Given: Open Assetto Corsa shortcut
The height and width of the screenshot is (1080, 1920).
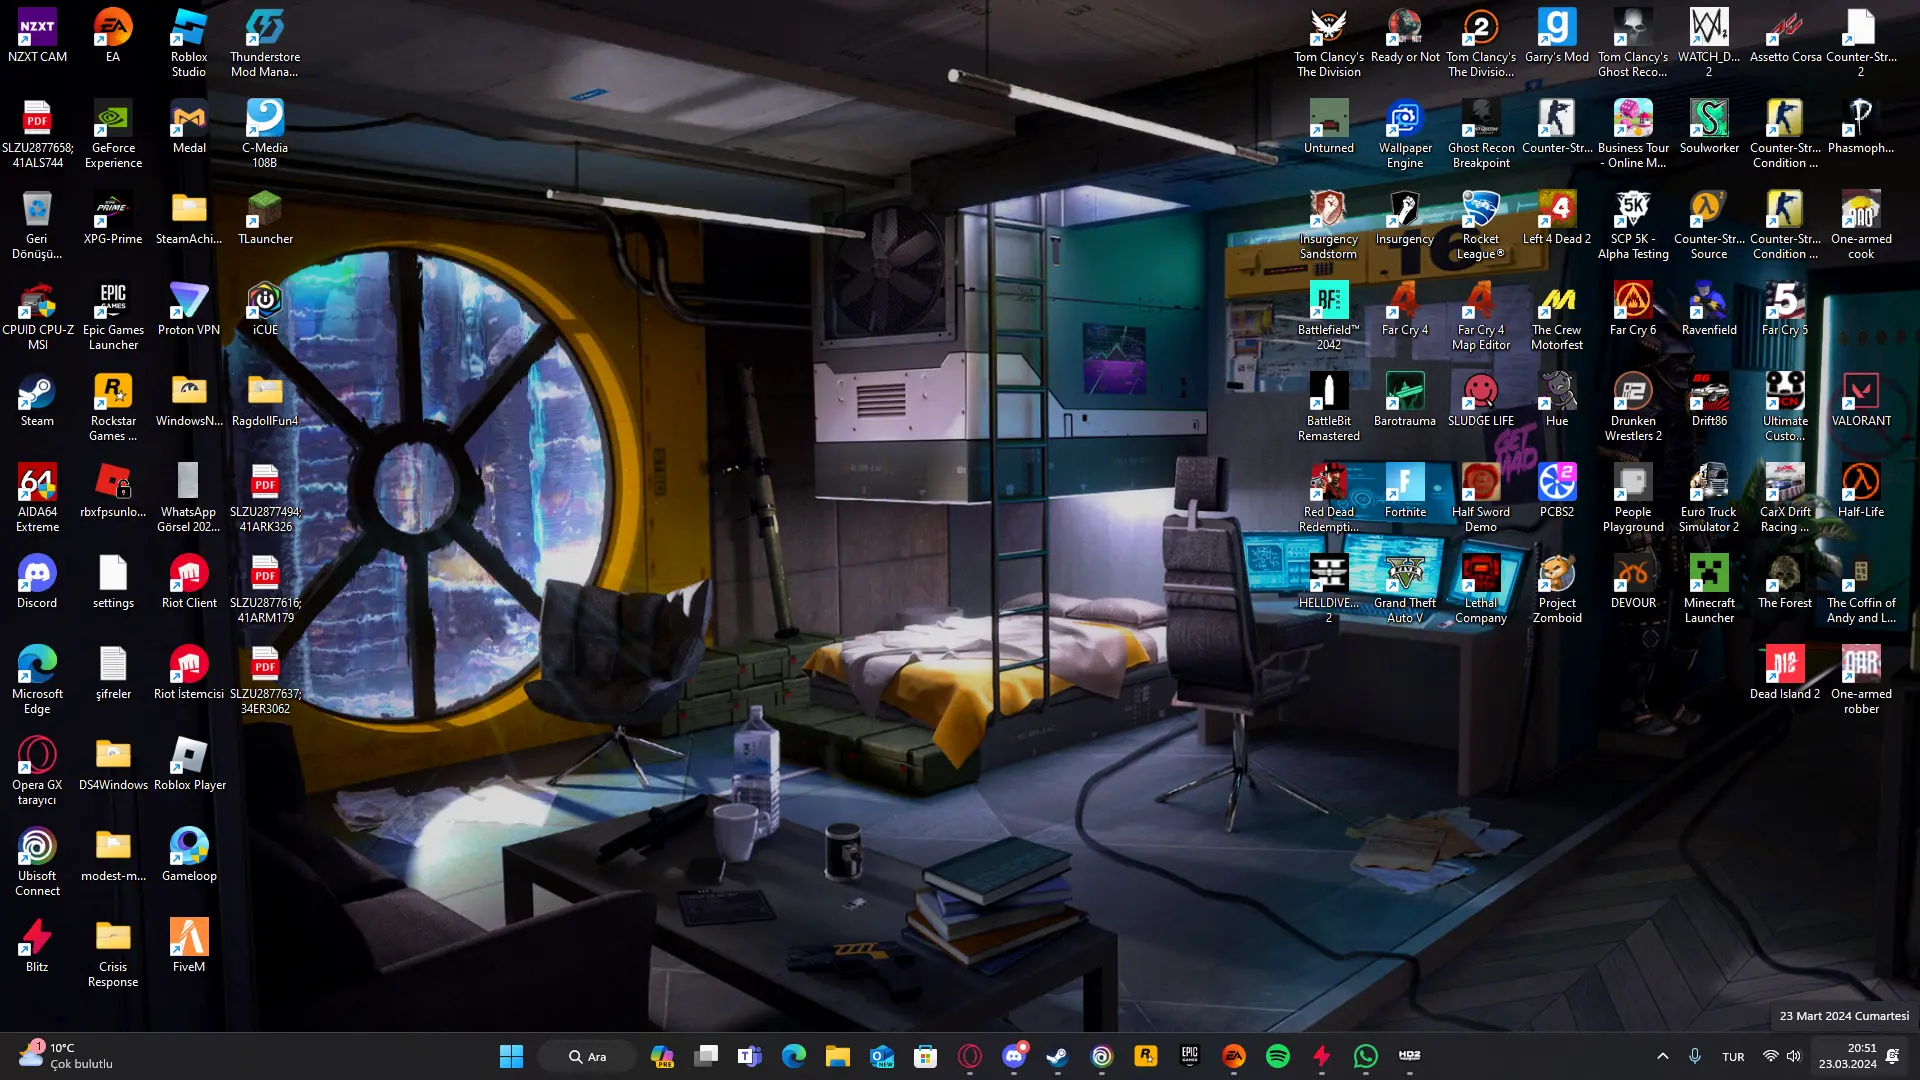Looking at the screenshot, I should tap(1785, 37).
